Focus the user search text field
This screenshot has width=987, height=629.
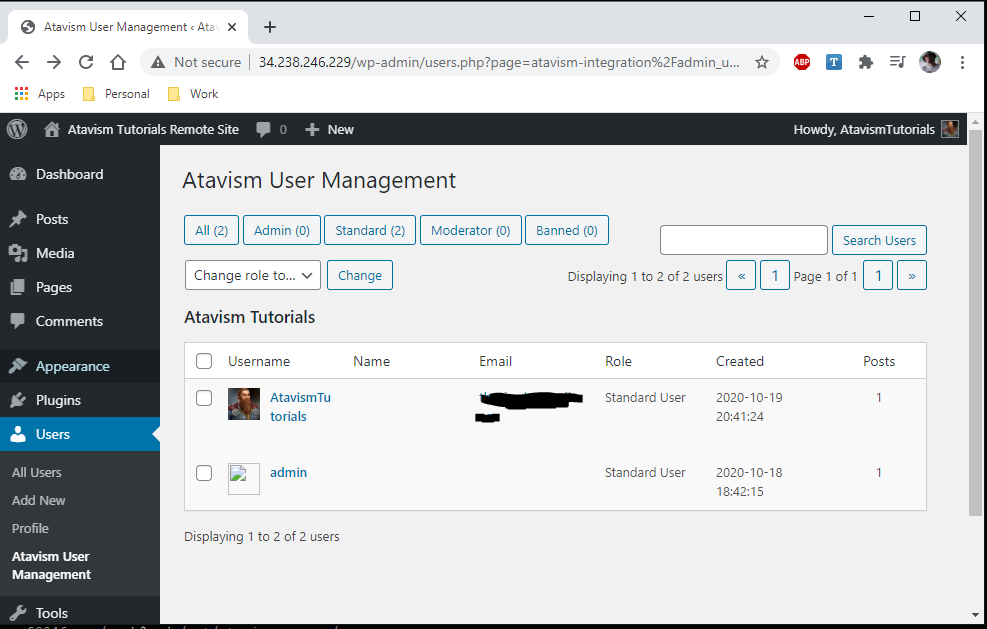coord(743,240)
